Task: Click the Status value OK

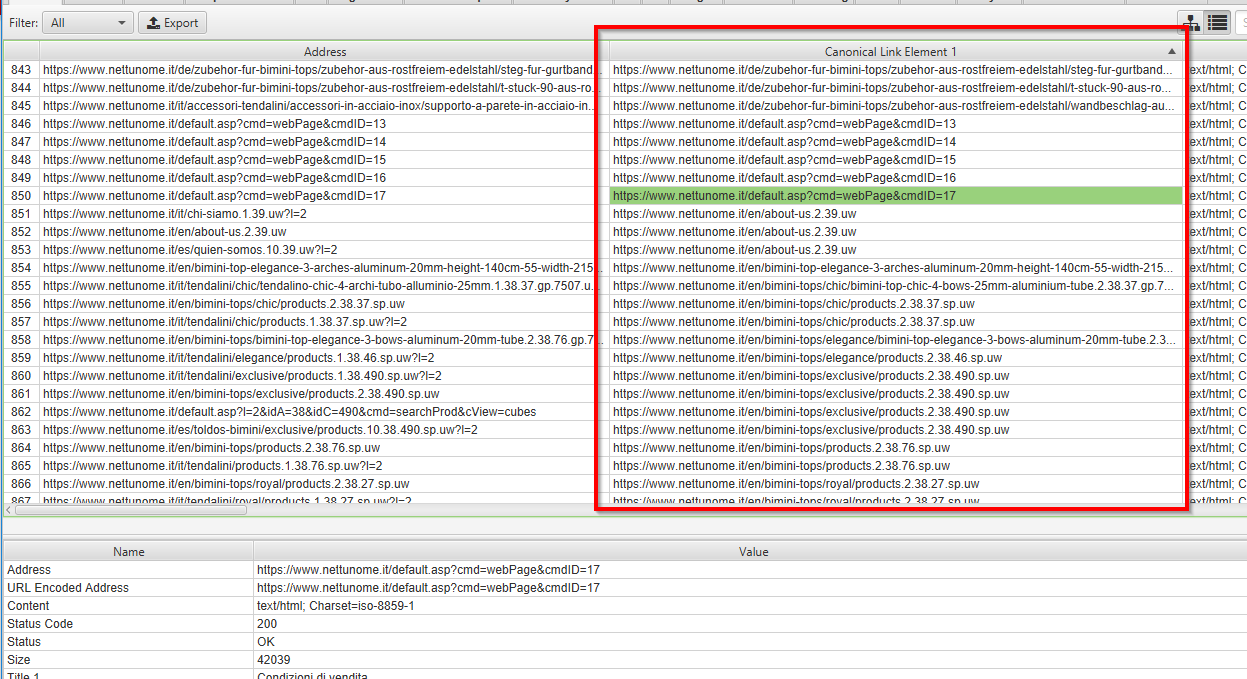Action: pos(266,642)
